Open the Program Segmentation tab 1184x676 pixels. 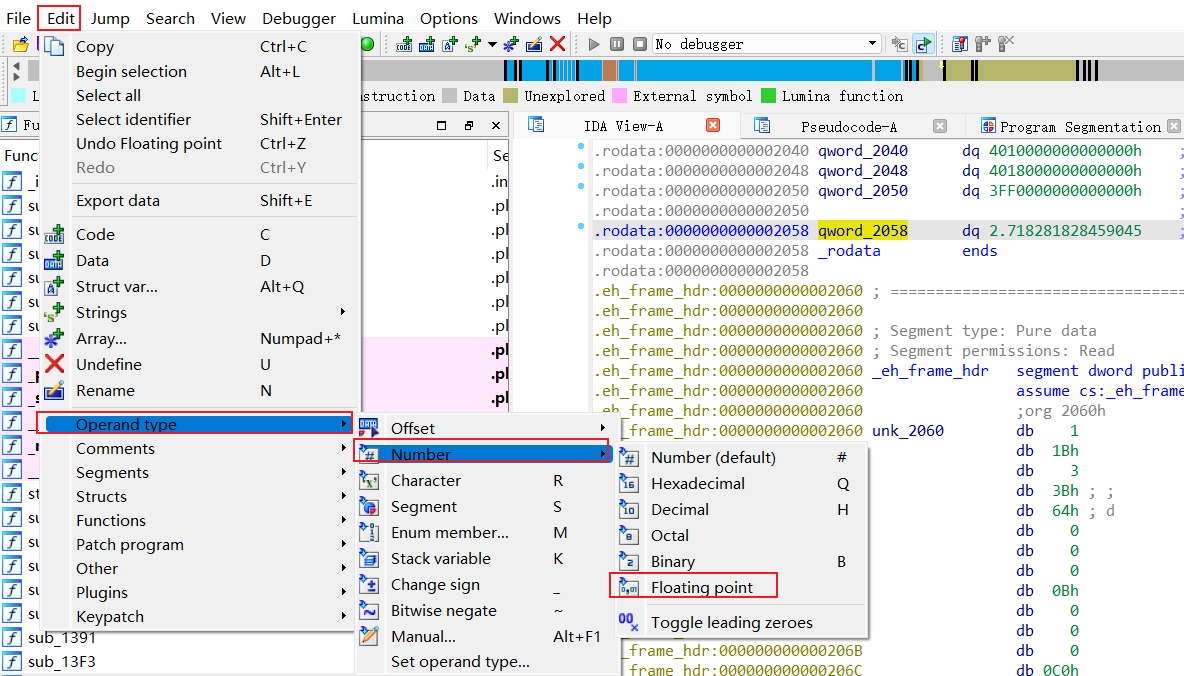(x=1079, y=127)
